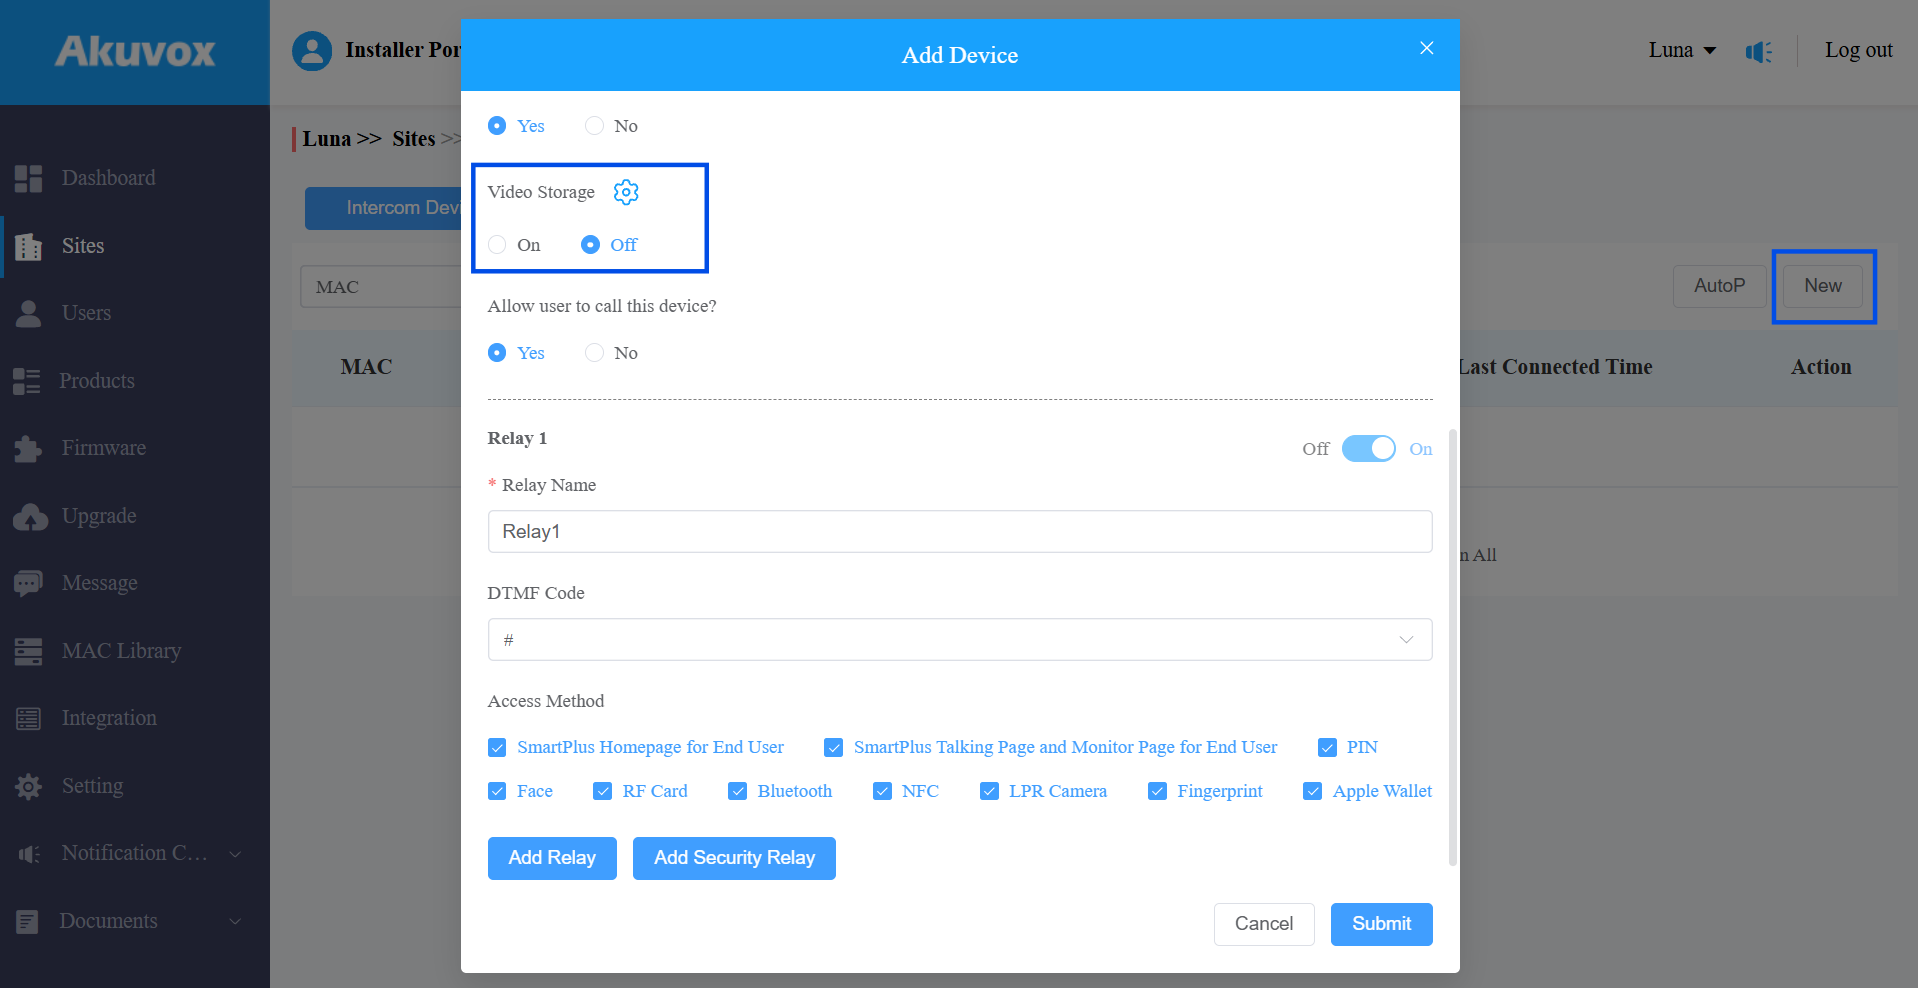Toggle the Relay 1 switch
The height and width of the screenshot is (988, 1918).
(x=1368, y=449)
